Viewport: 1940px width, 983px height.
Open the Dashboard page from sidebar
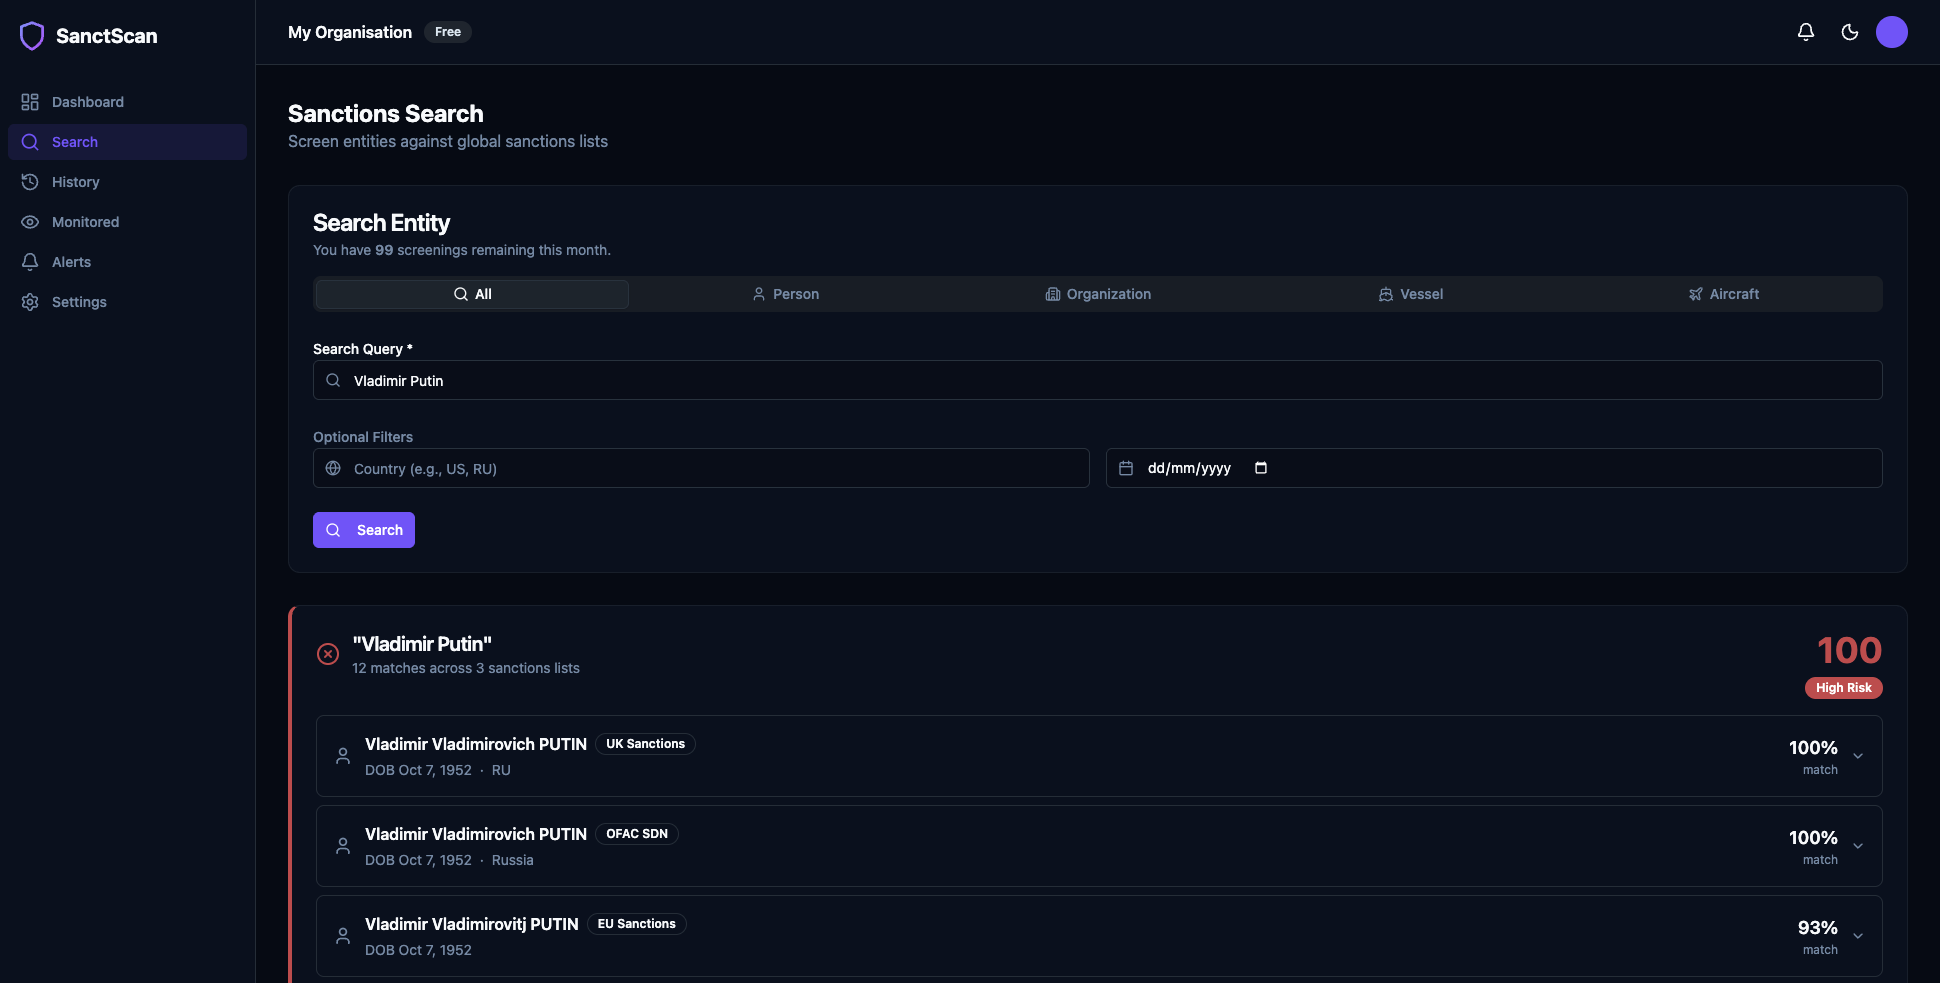coord(127,102)
